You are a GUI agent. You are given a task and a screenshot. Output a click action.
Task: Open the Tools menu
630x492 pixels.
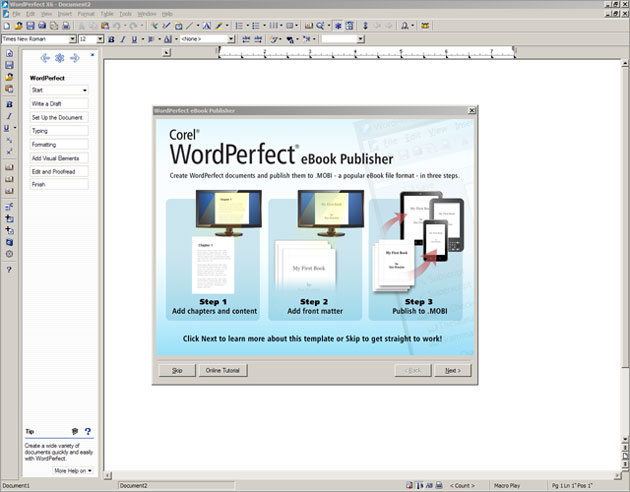click(x=125, y=14)
